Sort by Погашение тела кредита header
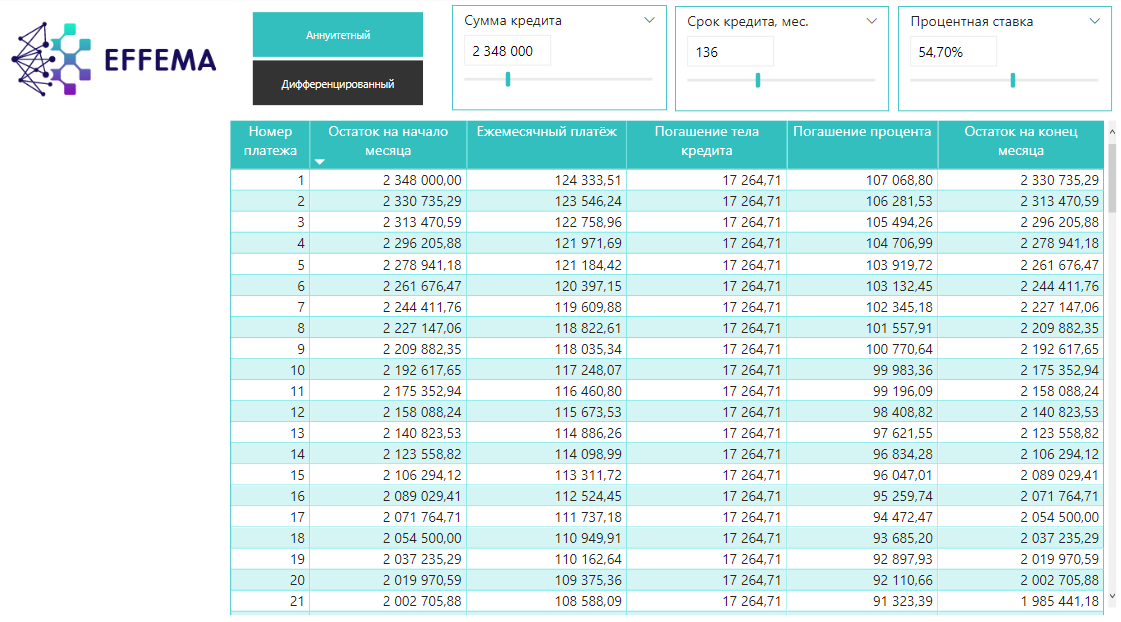 (x=706, y=141)
